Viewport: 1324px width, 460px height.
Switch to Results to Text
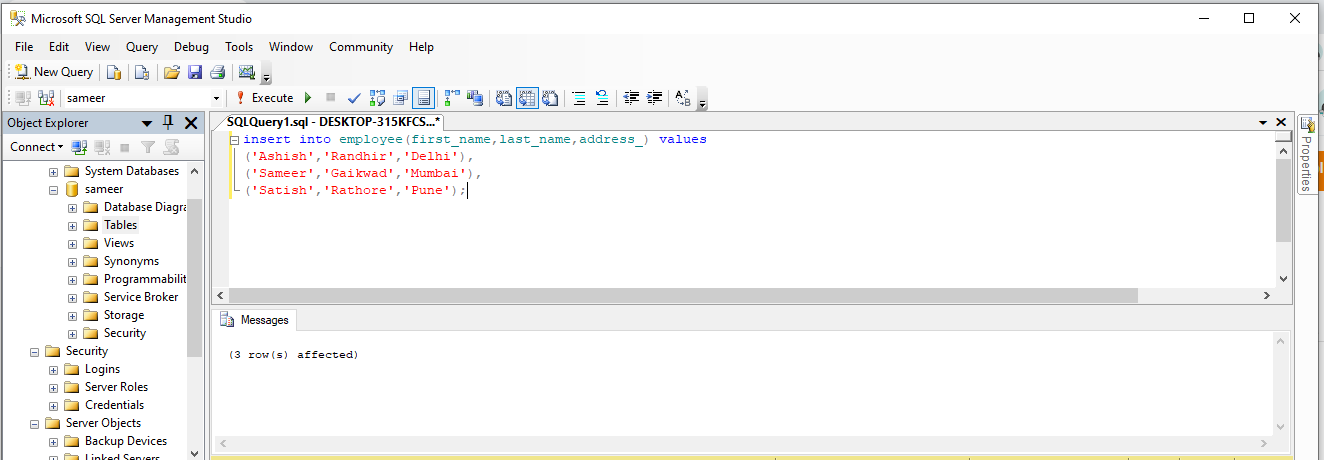(504, 98)
